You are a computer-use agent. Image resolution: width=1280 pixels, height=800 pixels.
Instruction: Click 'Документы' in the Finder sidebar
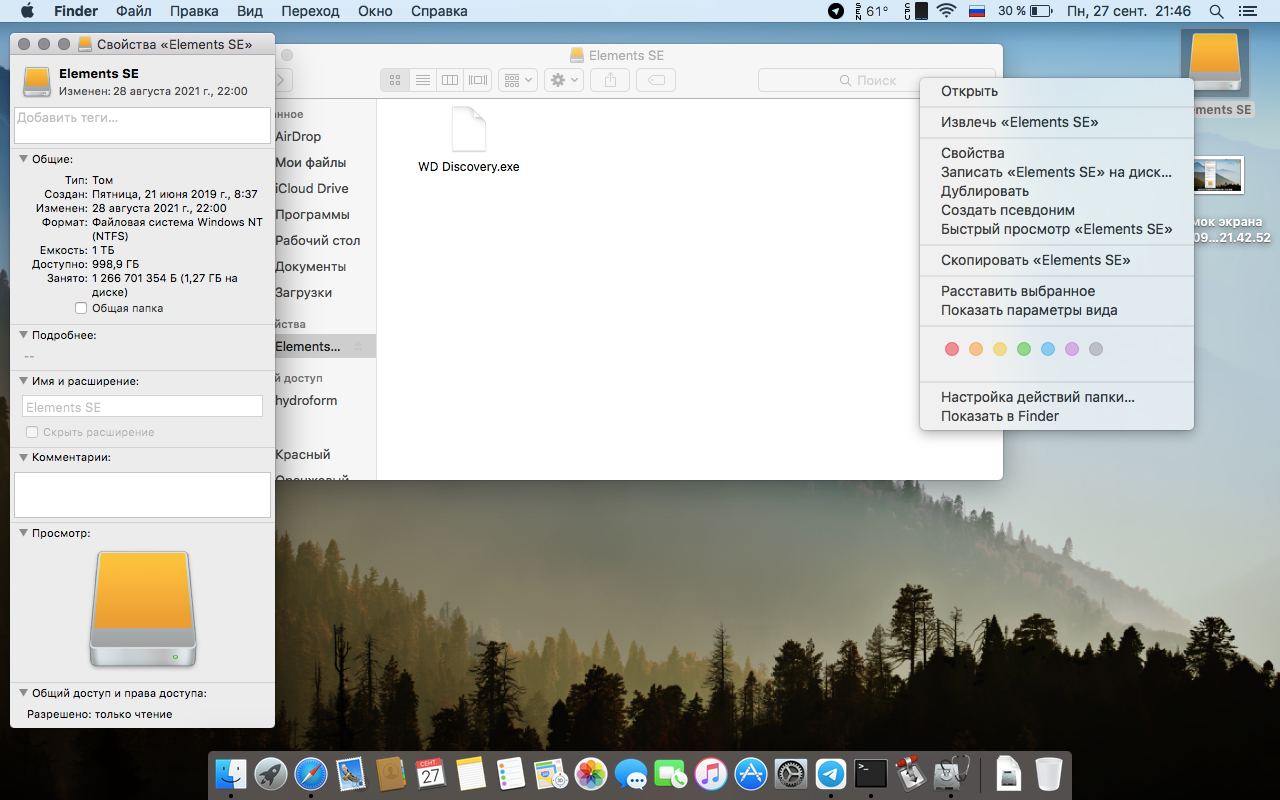click(310, 266)
